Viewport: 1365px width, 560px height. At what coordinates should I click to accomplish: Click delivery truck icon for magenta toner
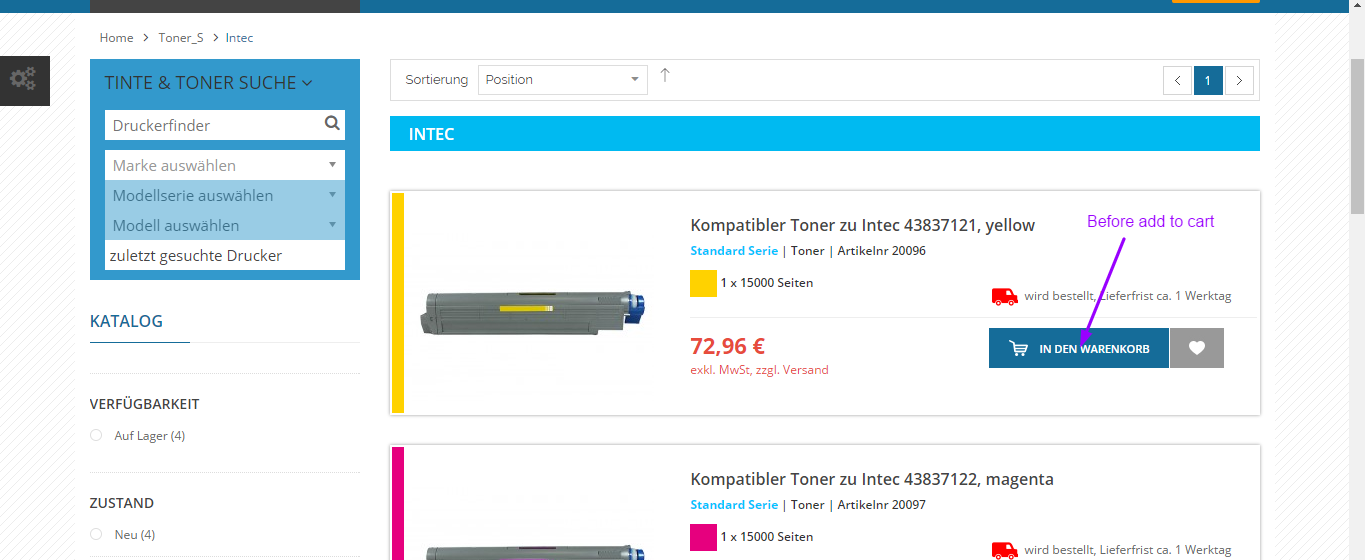(x=1004, y=550)
